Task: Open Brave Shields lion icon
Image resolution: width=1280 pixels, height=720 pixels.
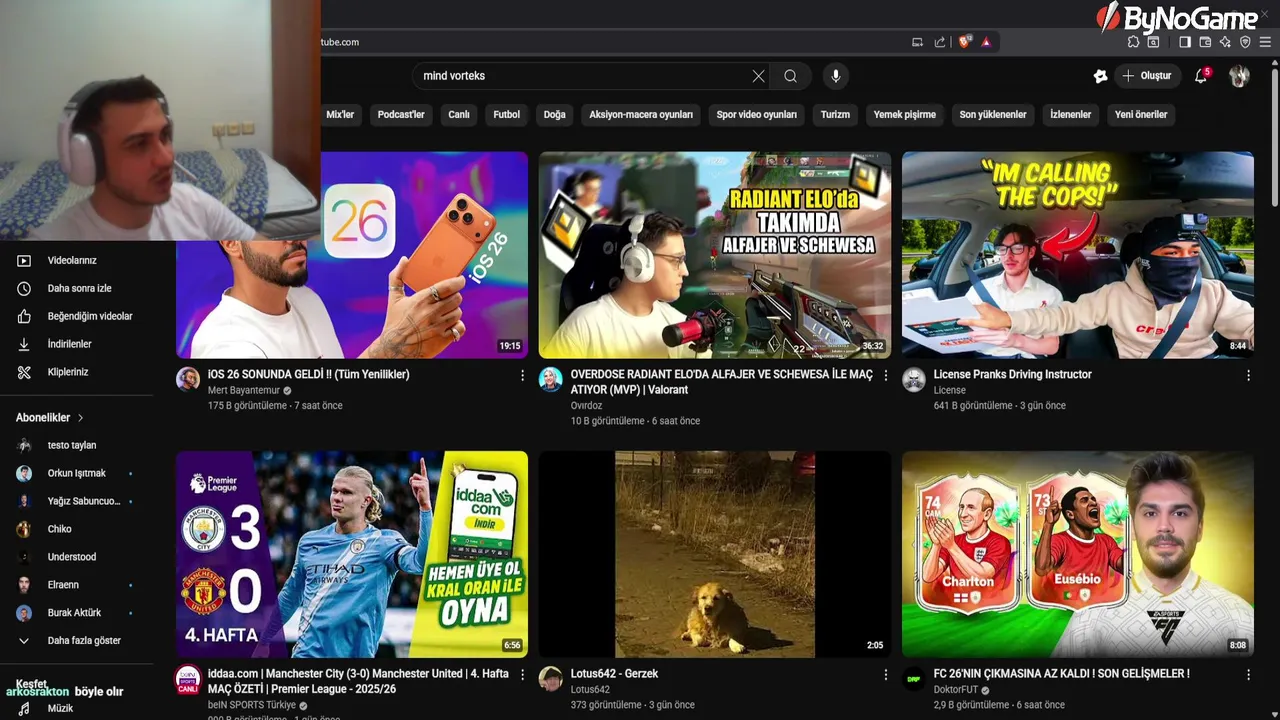Action: (x=965, y=42)
